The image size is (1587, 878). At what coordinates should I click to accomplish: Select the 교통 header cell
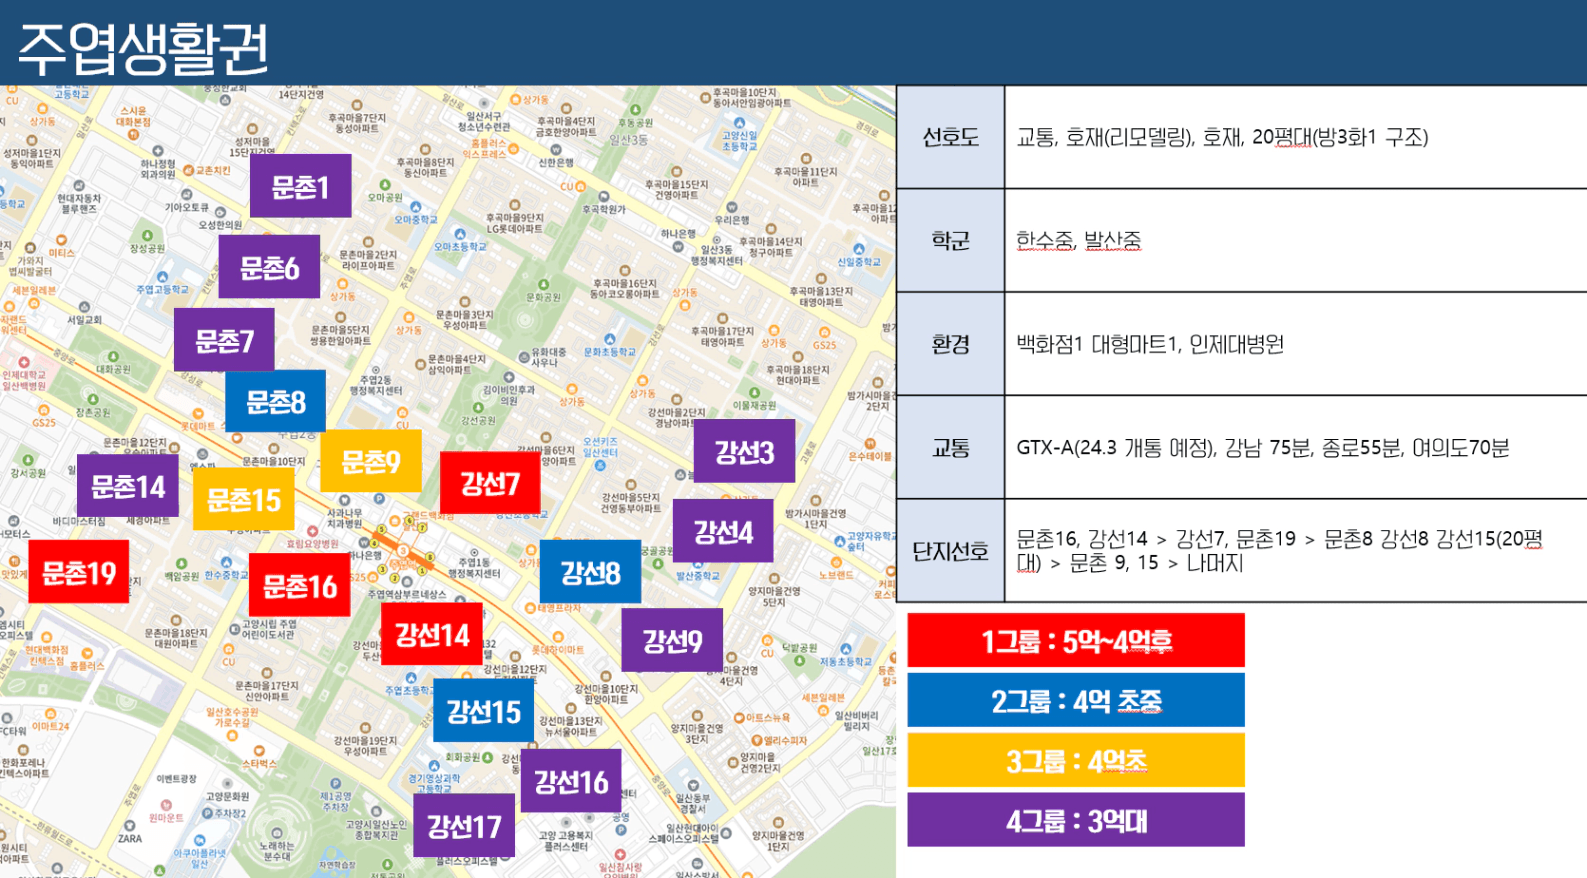[x=950, y=447]
